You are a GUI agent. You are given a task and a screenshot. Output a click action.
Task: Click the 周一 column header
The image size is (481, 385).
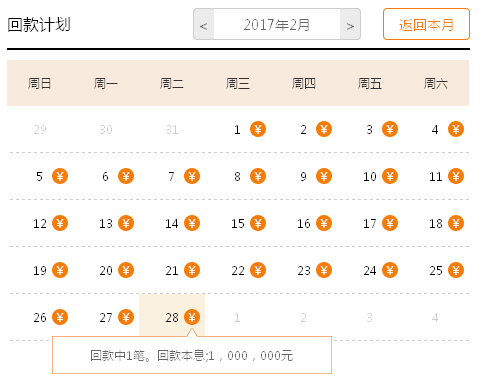point(106,83)
